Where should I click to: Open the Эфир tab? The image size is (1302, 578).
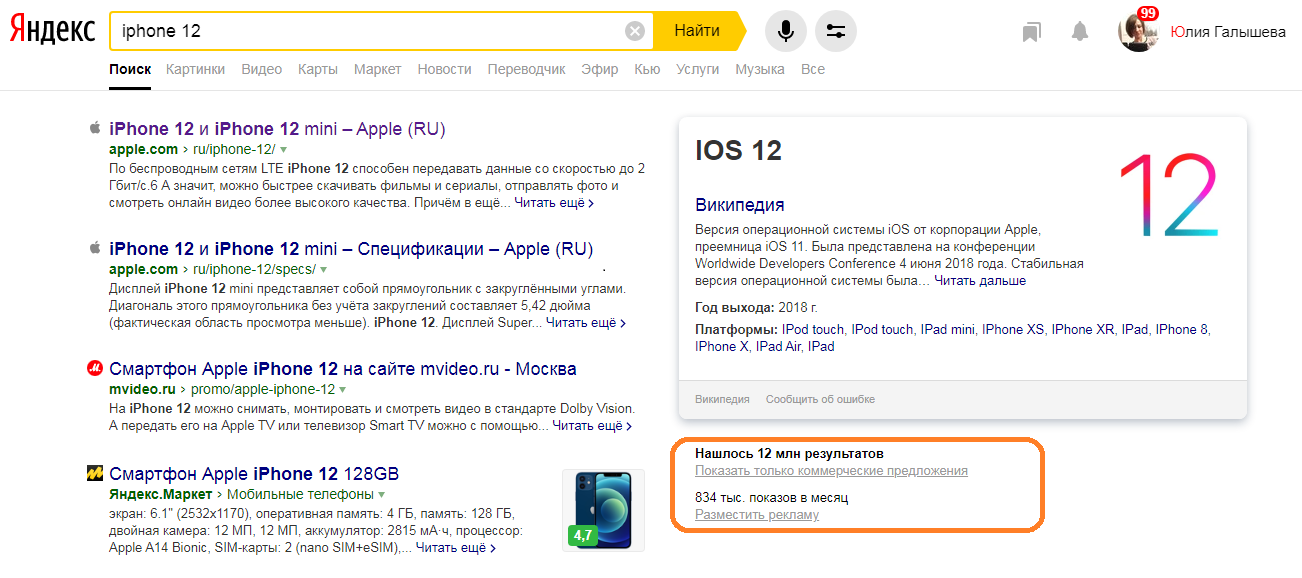tap(600, 69)
